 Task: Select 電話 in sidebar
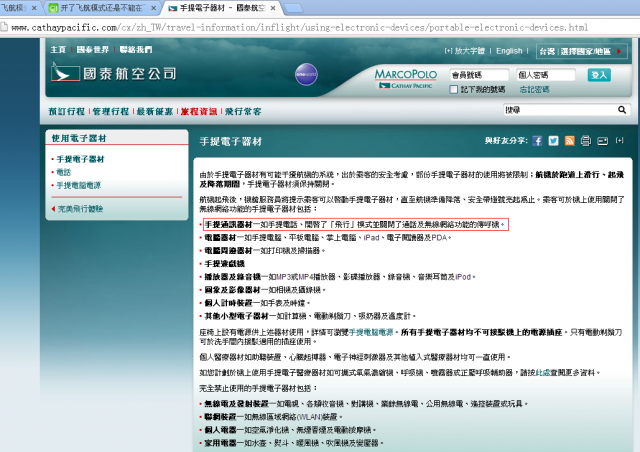point(64,172)
